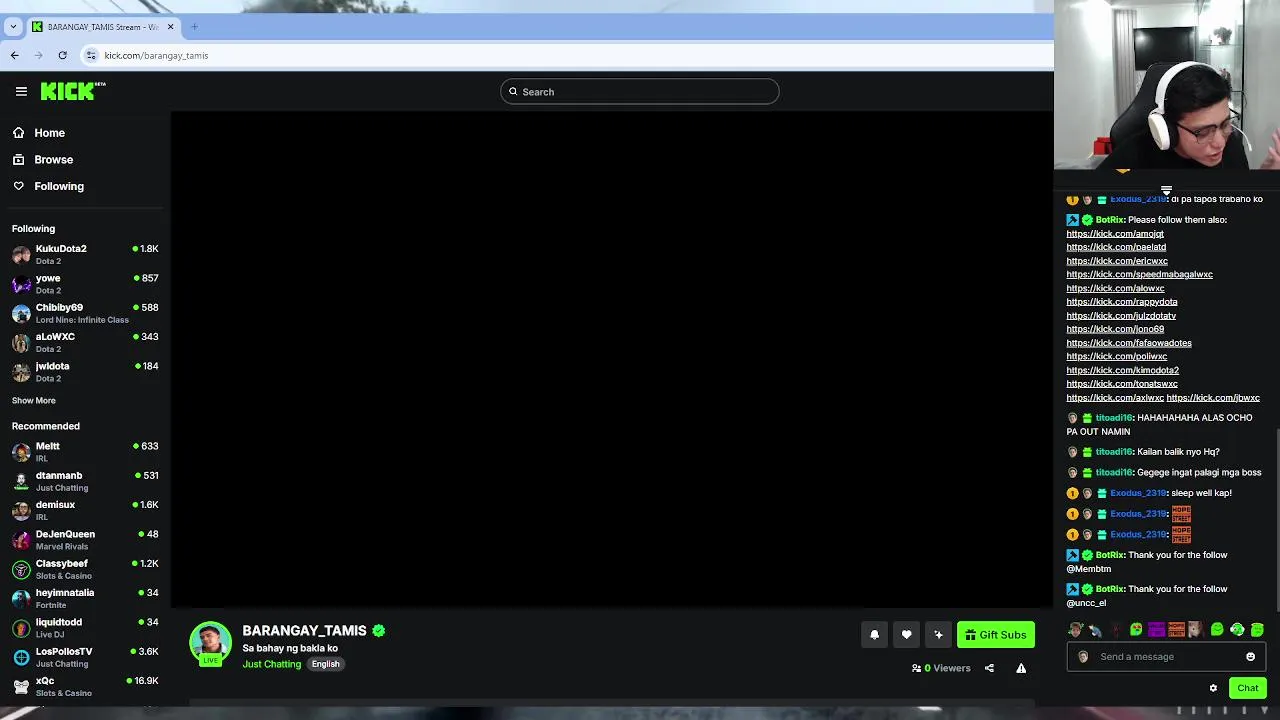Open heyimnatalia Fortnite channel
The width and height of the screenshot is (1280, 720).
[85, 598]
